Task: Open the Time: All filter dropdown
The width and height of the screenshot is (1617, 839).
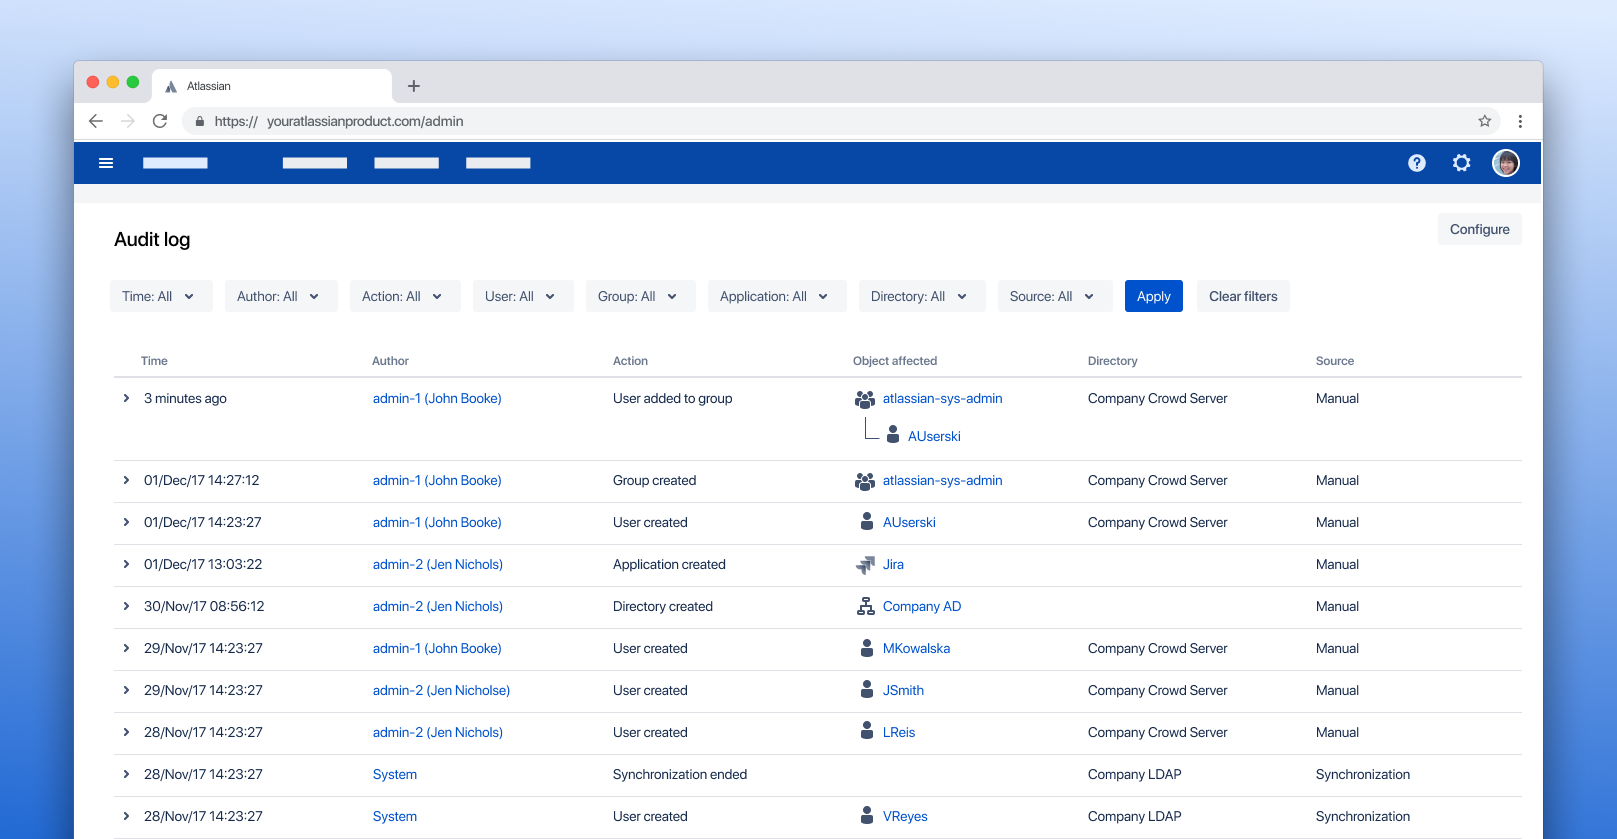Action: coord(161,296)
